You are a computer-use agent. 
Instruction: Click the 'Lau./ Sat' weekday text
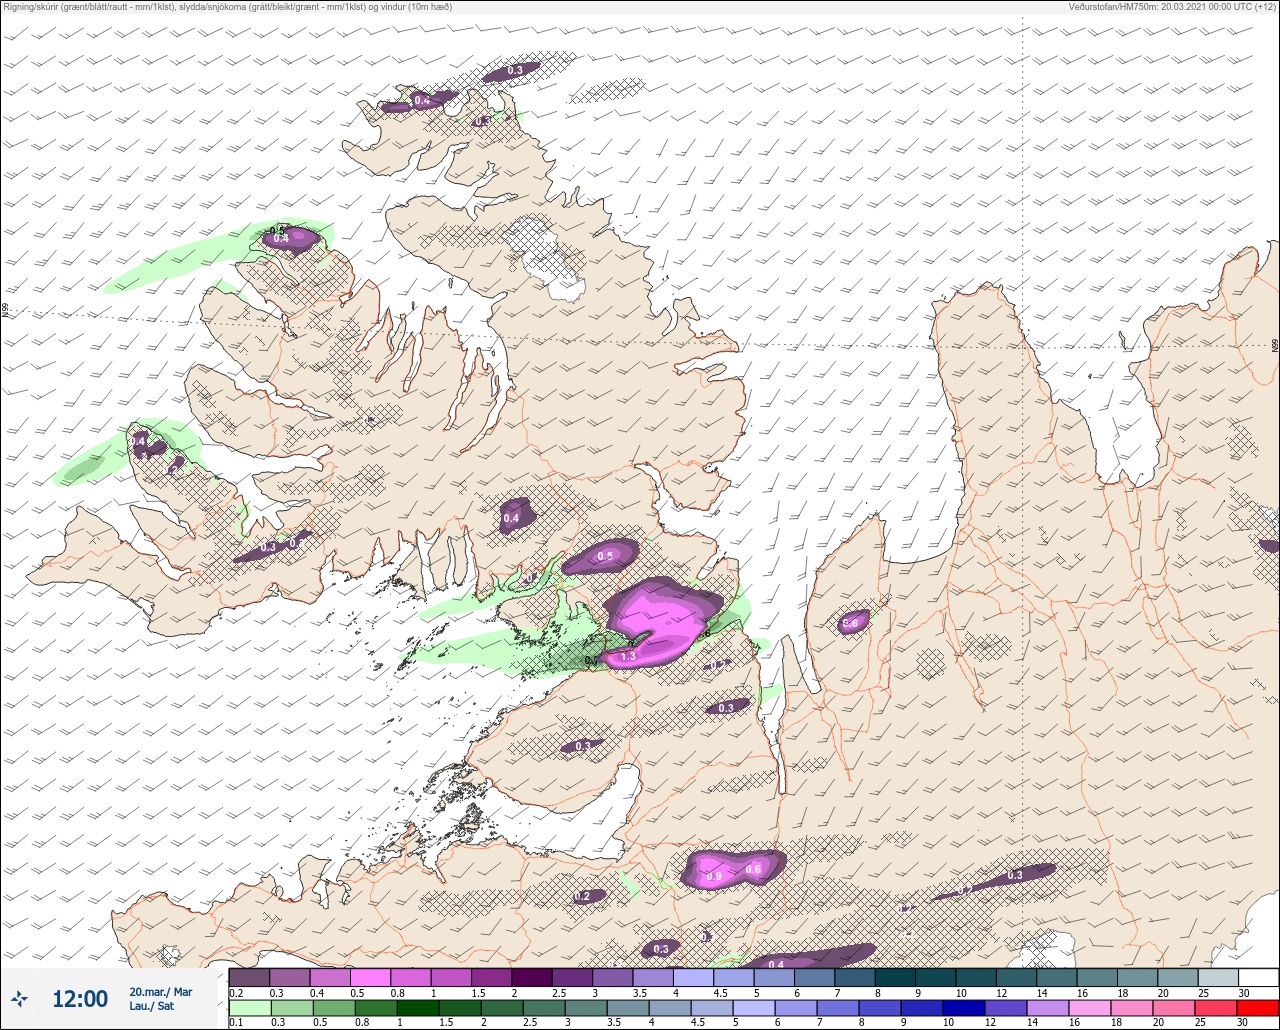[152, 1006]
